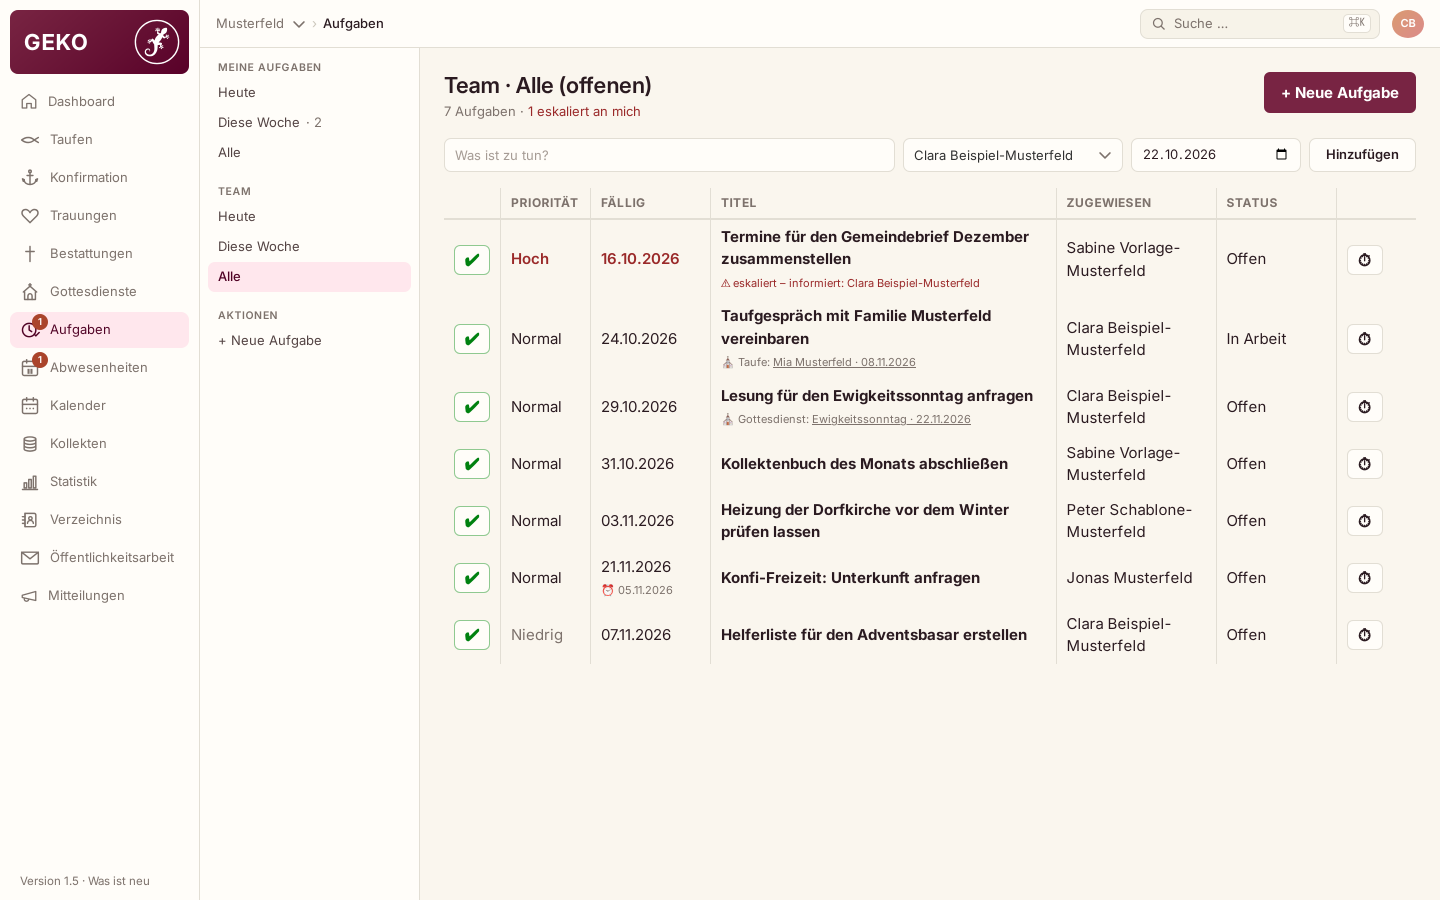Click the Mitteilungen megaphone icon

[x=30, y=595]
